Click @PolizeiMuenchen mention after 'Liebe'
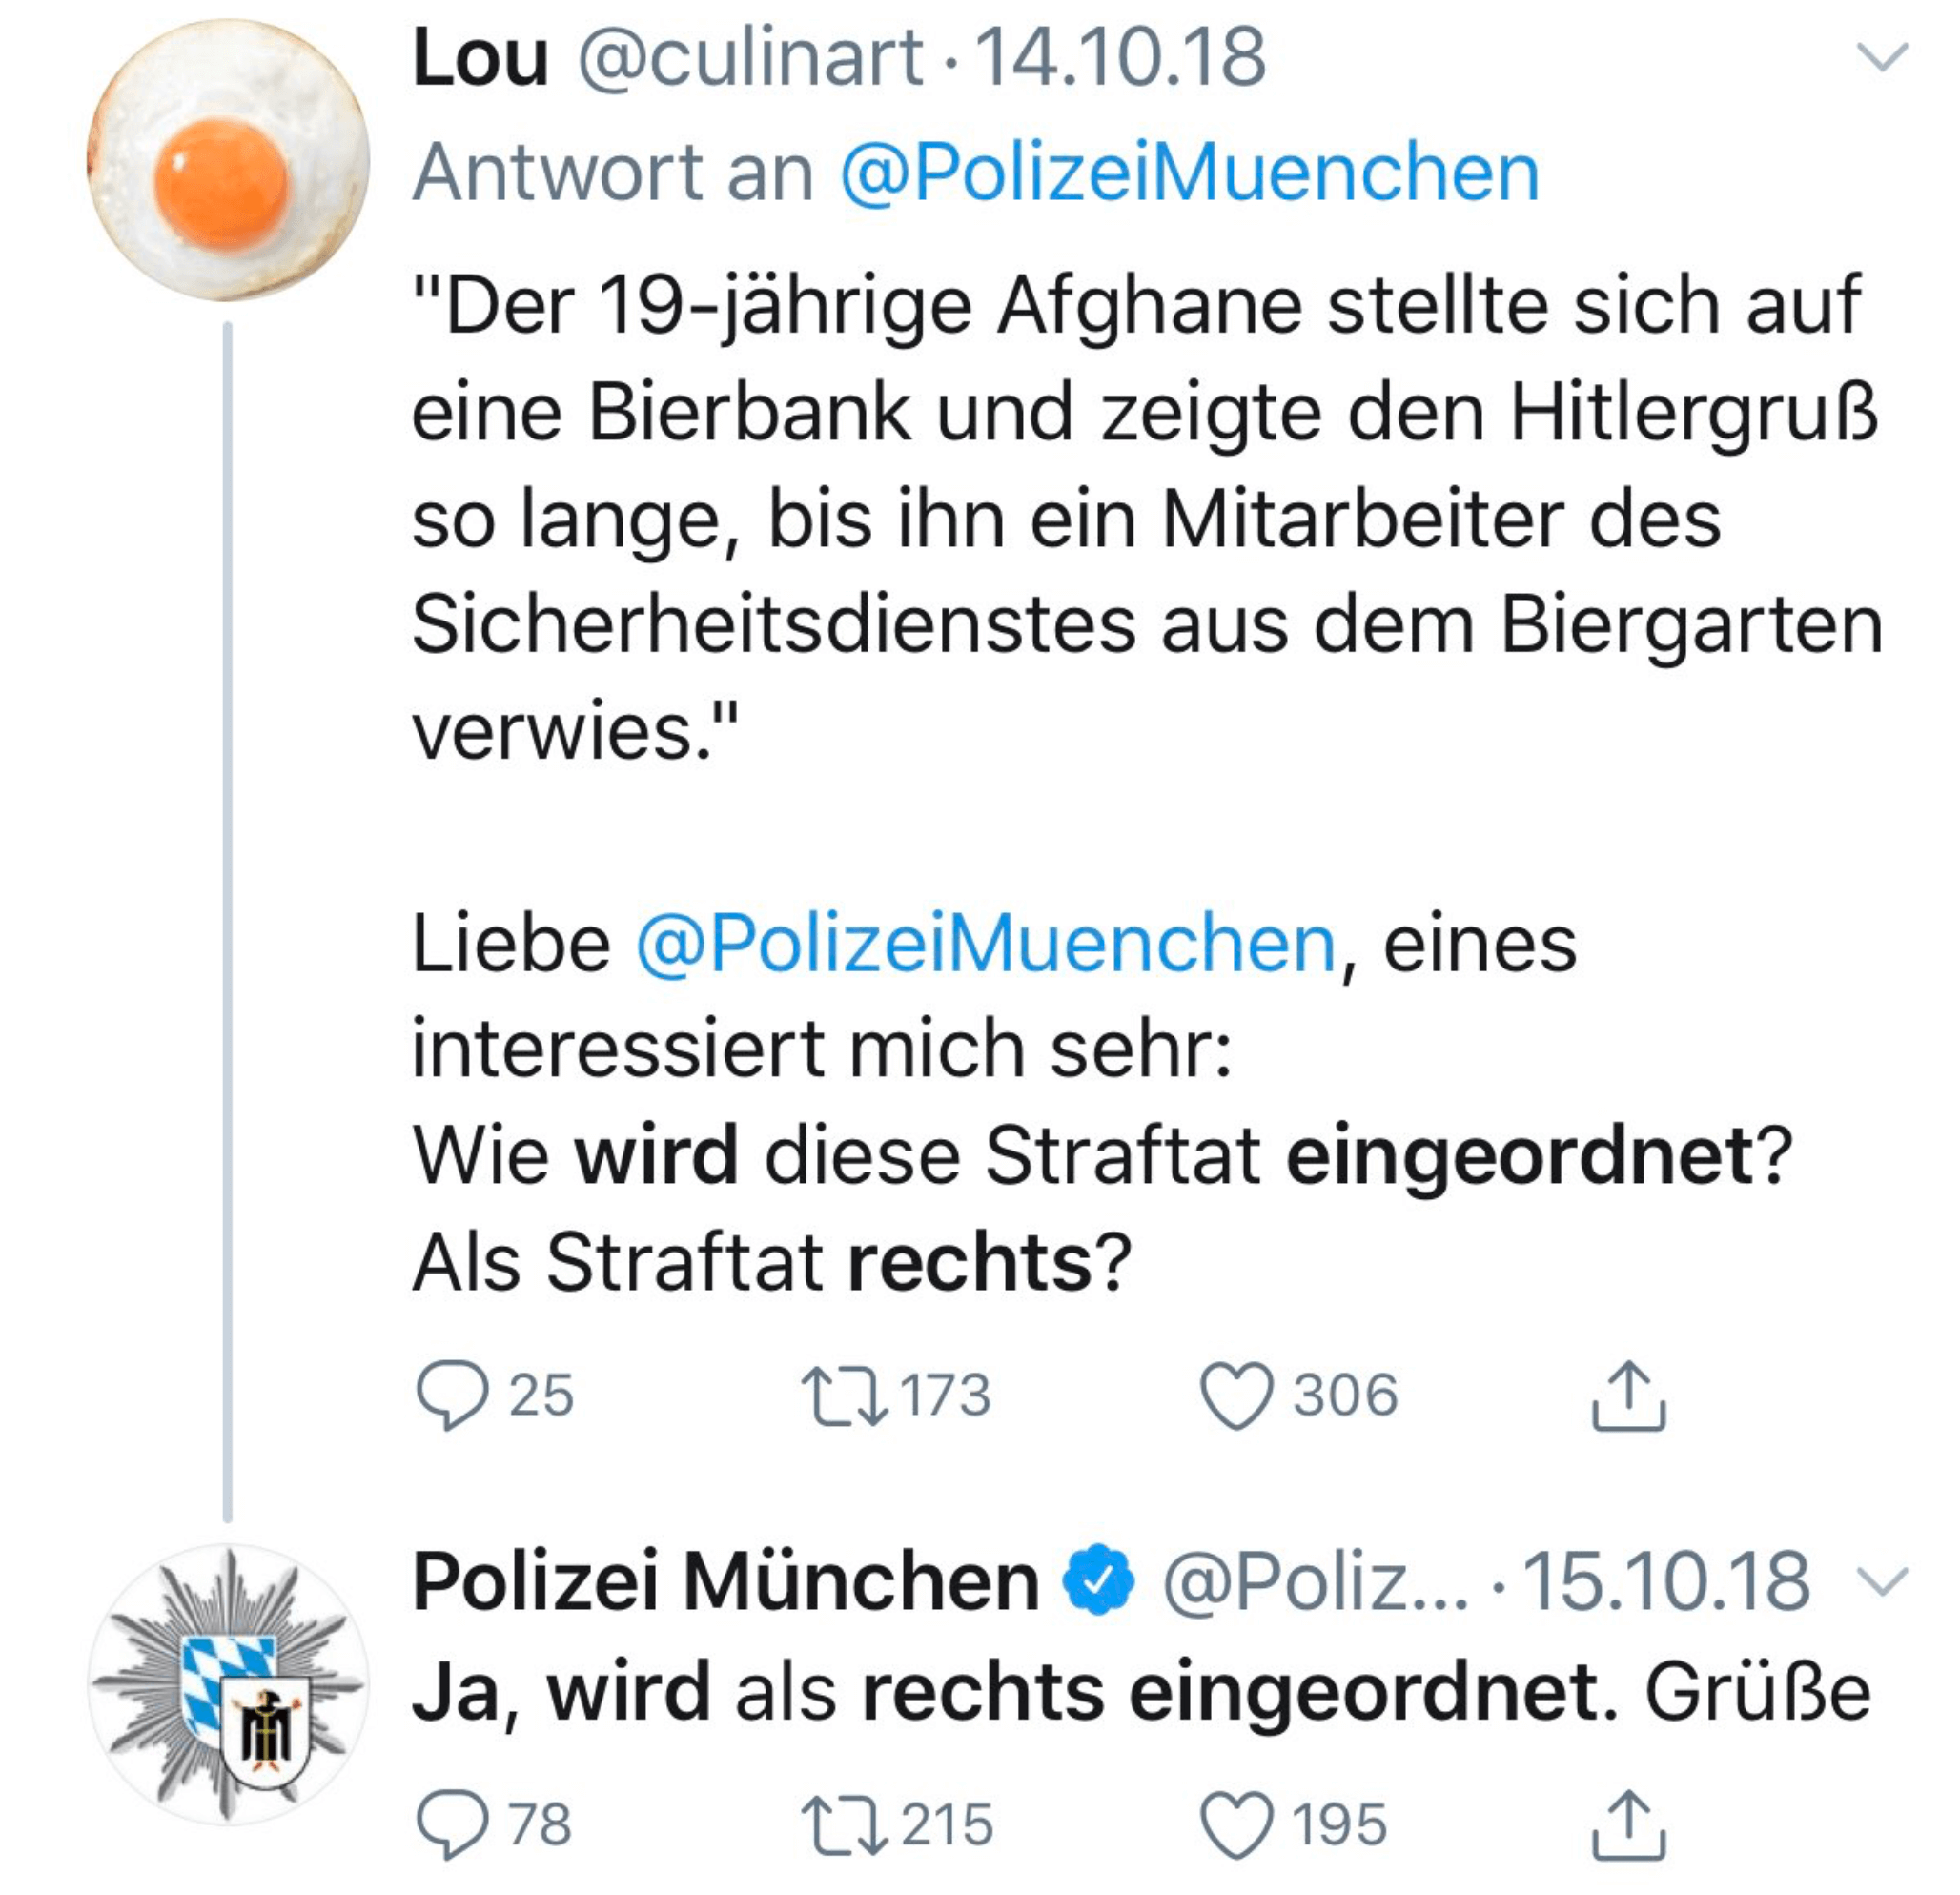 click(986, 943)
